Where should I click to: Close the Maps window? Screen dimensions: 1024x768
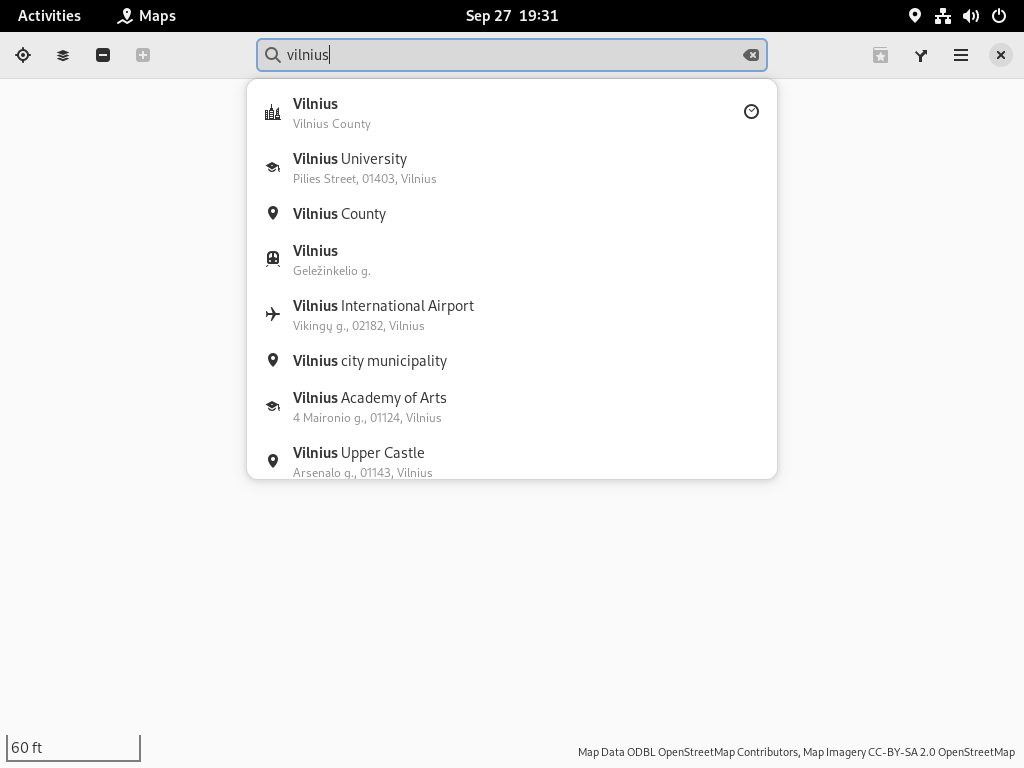tap(1000, 56)
